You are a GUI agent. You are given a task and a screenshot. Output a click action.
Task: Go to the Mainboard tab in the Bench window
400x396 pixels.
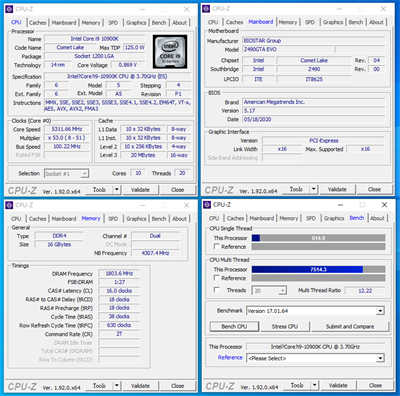tap(262, 218)
